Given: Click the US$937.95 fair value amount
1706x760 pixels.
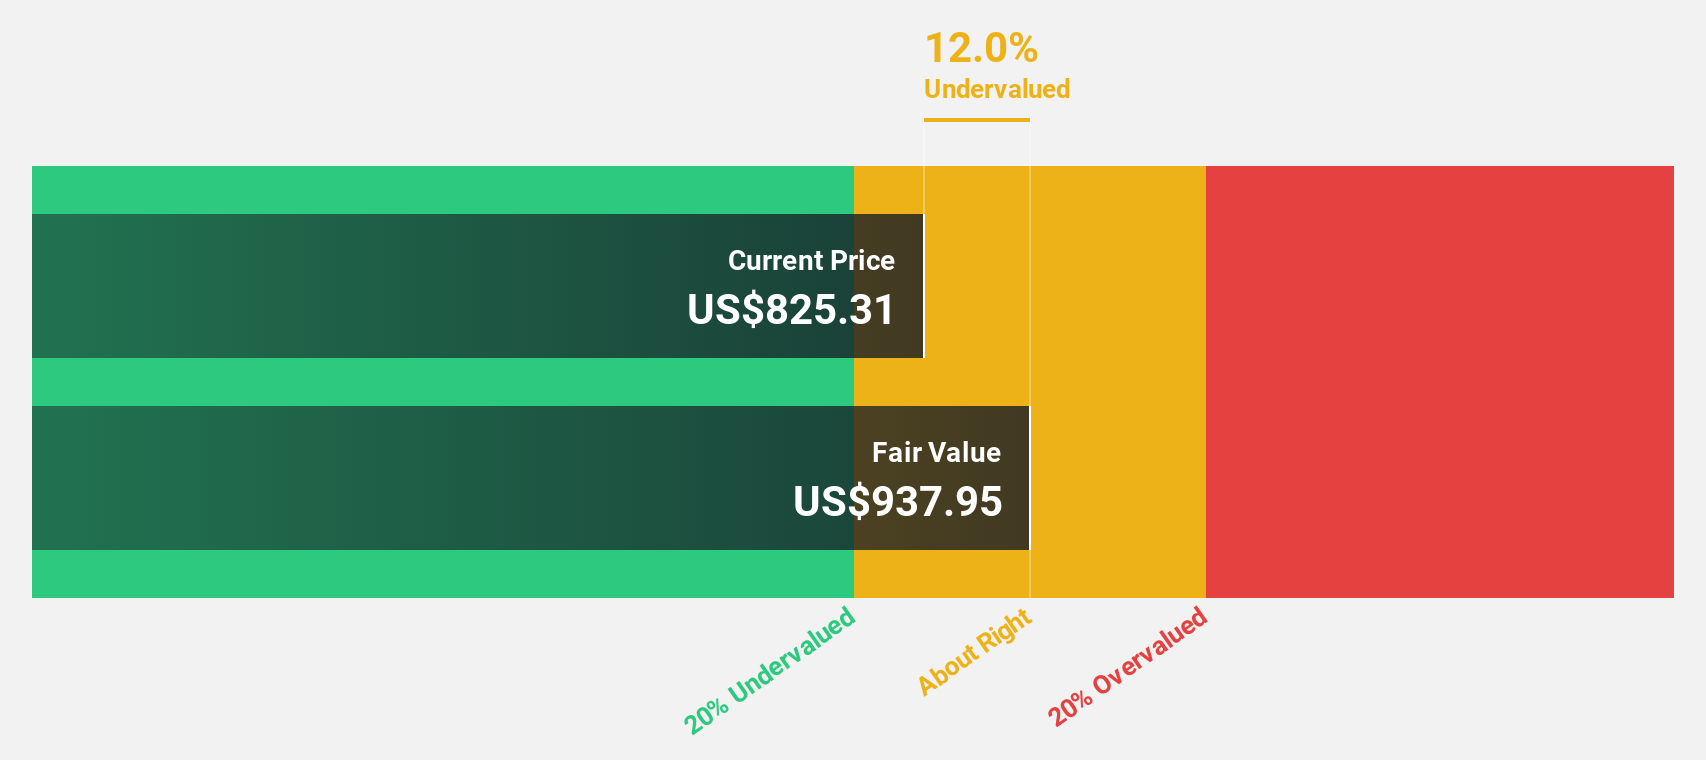Looking at the screenshot, I should pyautogui.click(x=897, y=502).
